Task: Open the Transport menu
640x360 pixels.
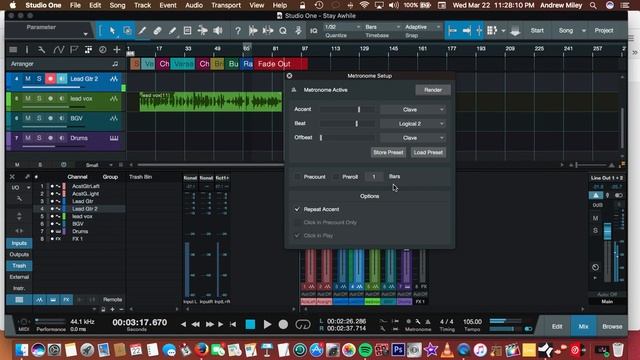Action: pyautogui.click(x=226, y=5)
